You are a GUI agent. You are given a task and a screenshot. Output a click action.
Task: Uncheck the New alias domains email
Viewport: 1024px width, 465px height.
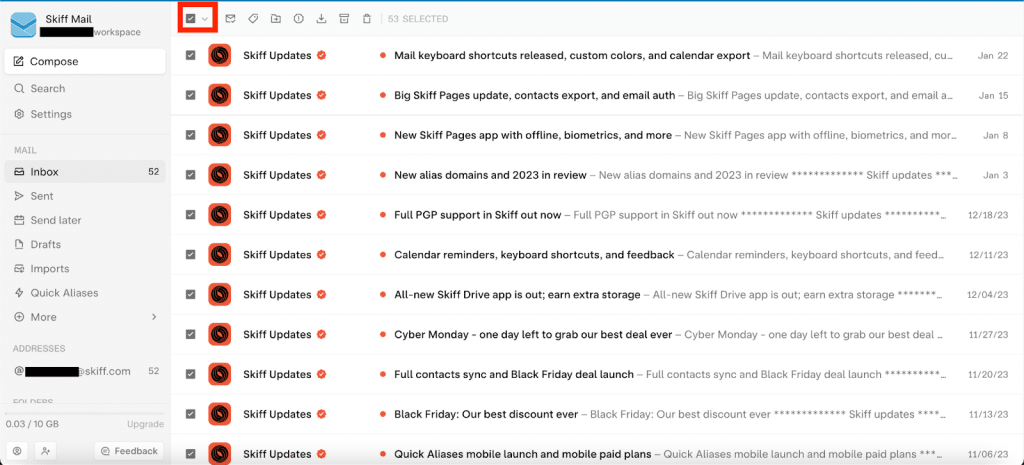[190, 175]
